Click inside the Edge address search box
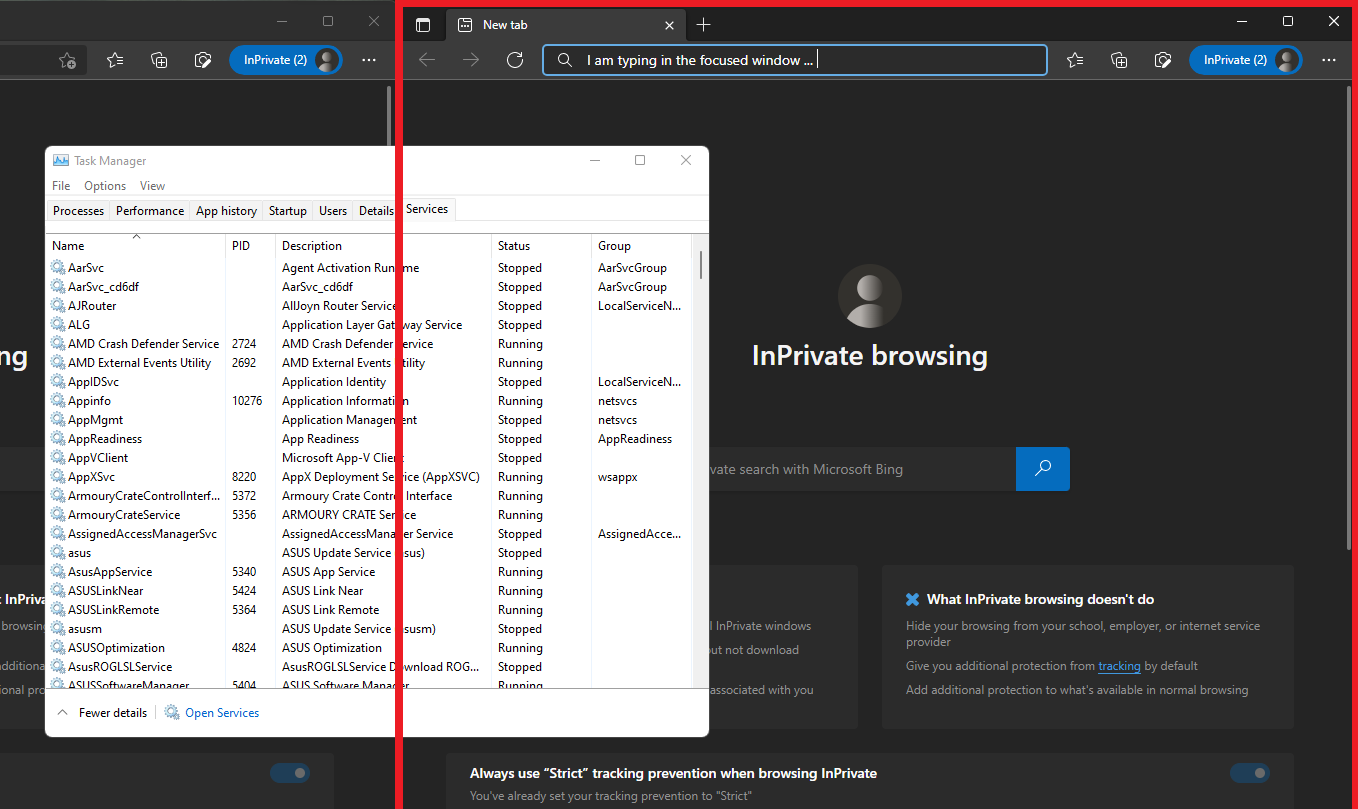Image resolution: width=1358 pixels, height=809 pixels. point(794,59)
